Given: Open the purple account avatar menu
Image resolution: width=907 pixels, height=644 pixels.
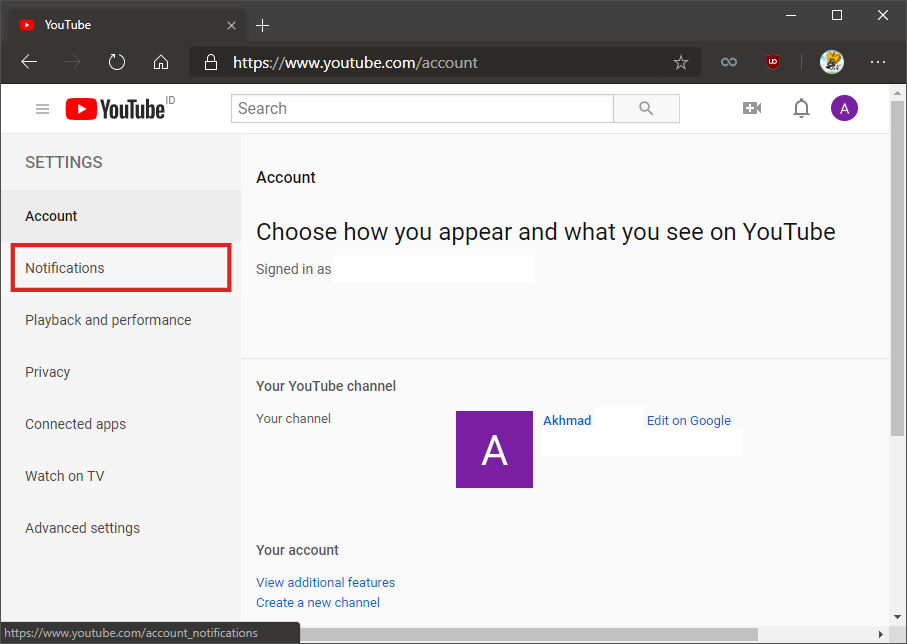Looking at the screenshot, I should pyautogui.click(x=844, y=109).
